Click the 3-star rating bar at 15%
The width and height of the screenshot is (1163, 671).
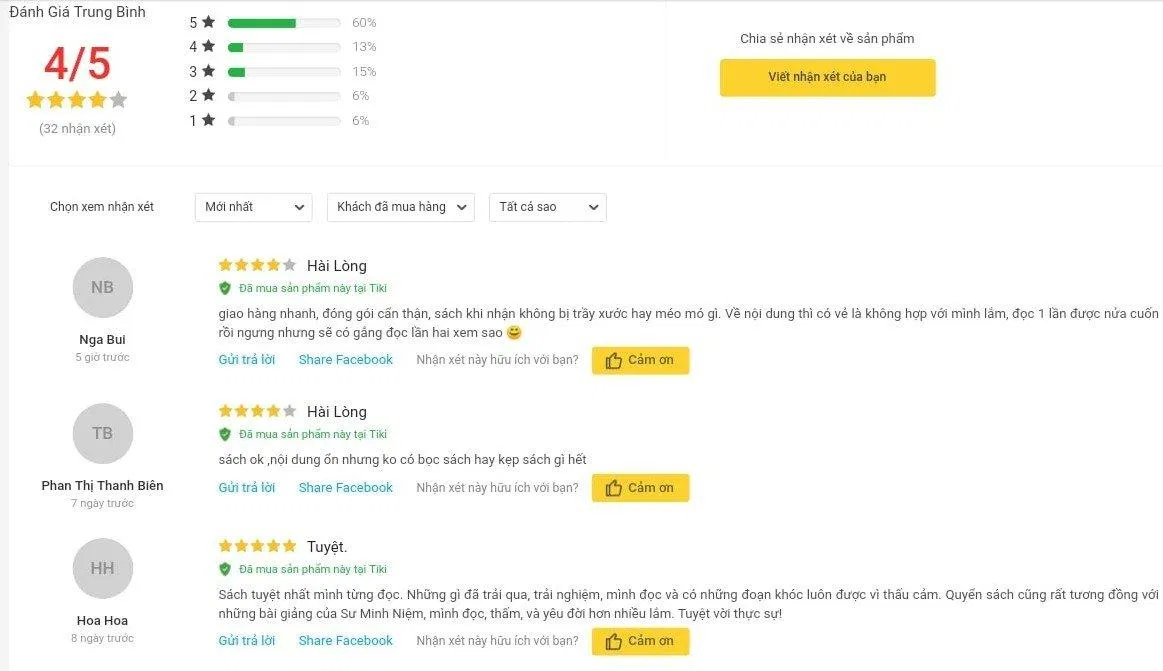[283, 72]
